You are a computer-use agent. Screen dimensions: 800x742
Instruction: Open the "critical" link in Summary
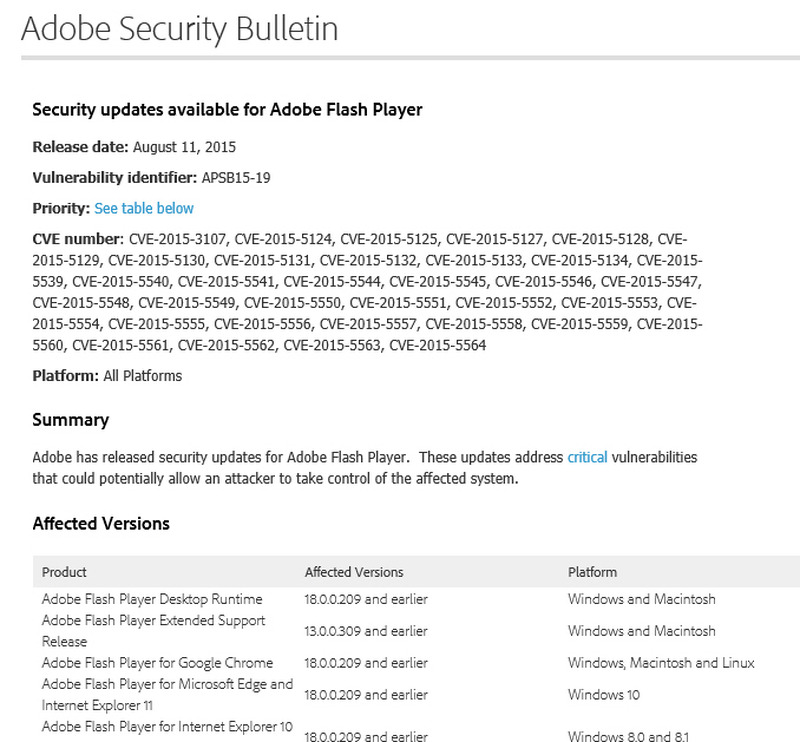[x=587, y=457]
